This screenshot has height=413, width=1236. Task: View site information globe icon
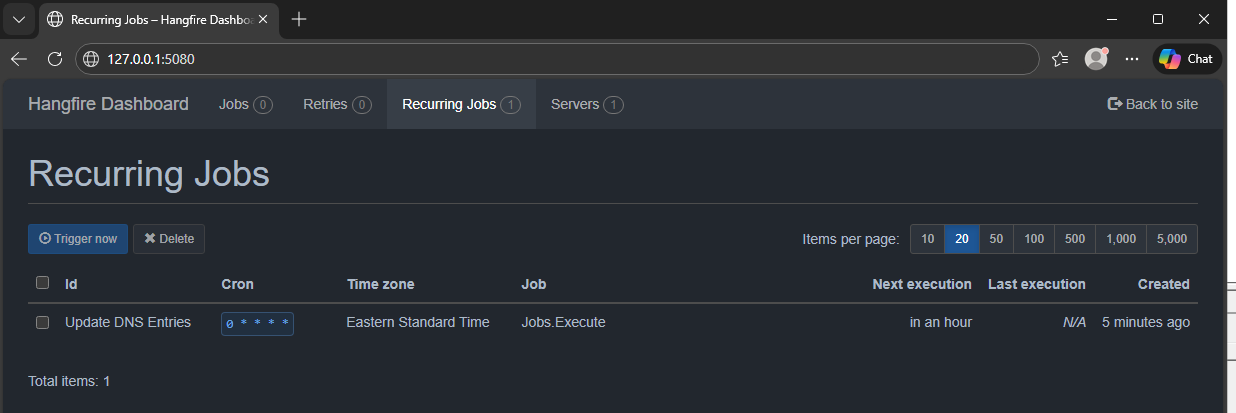91,59
